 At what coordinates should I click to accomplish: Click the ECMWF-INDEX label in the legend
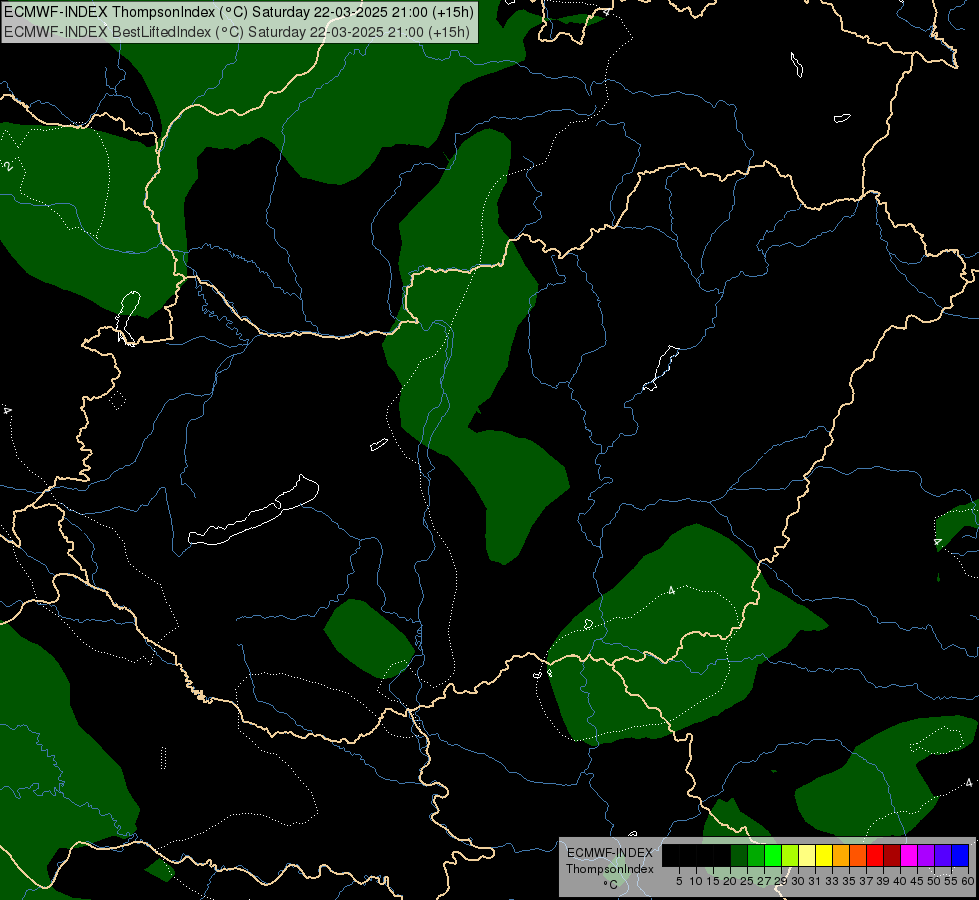point(609,853)
